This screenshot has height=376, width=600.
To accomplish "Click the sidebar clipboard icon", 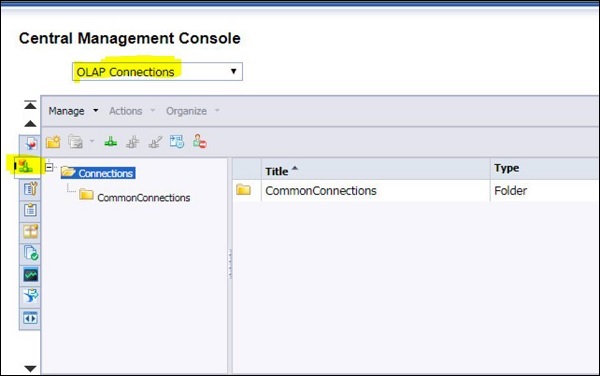I will tap(30, 210).
